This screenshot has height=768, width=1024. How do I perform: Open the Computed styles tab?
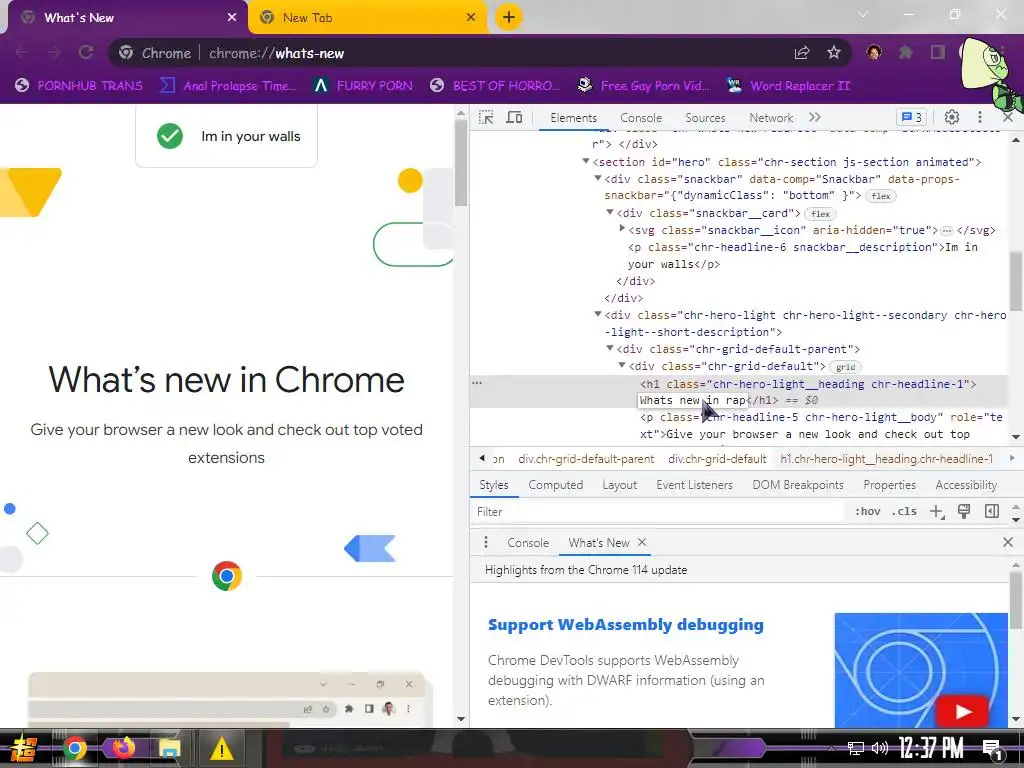coord(556,485)
